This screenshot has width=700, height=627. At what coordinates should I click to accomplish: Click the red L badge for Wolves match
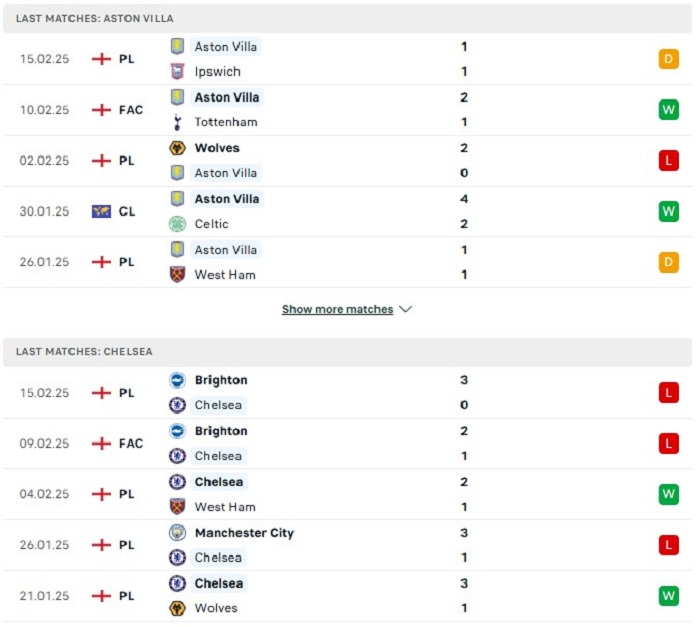coord(668,160)
